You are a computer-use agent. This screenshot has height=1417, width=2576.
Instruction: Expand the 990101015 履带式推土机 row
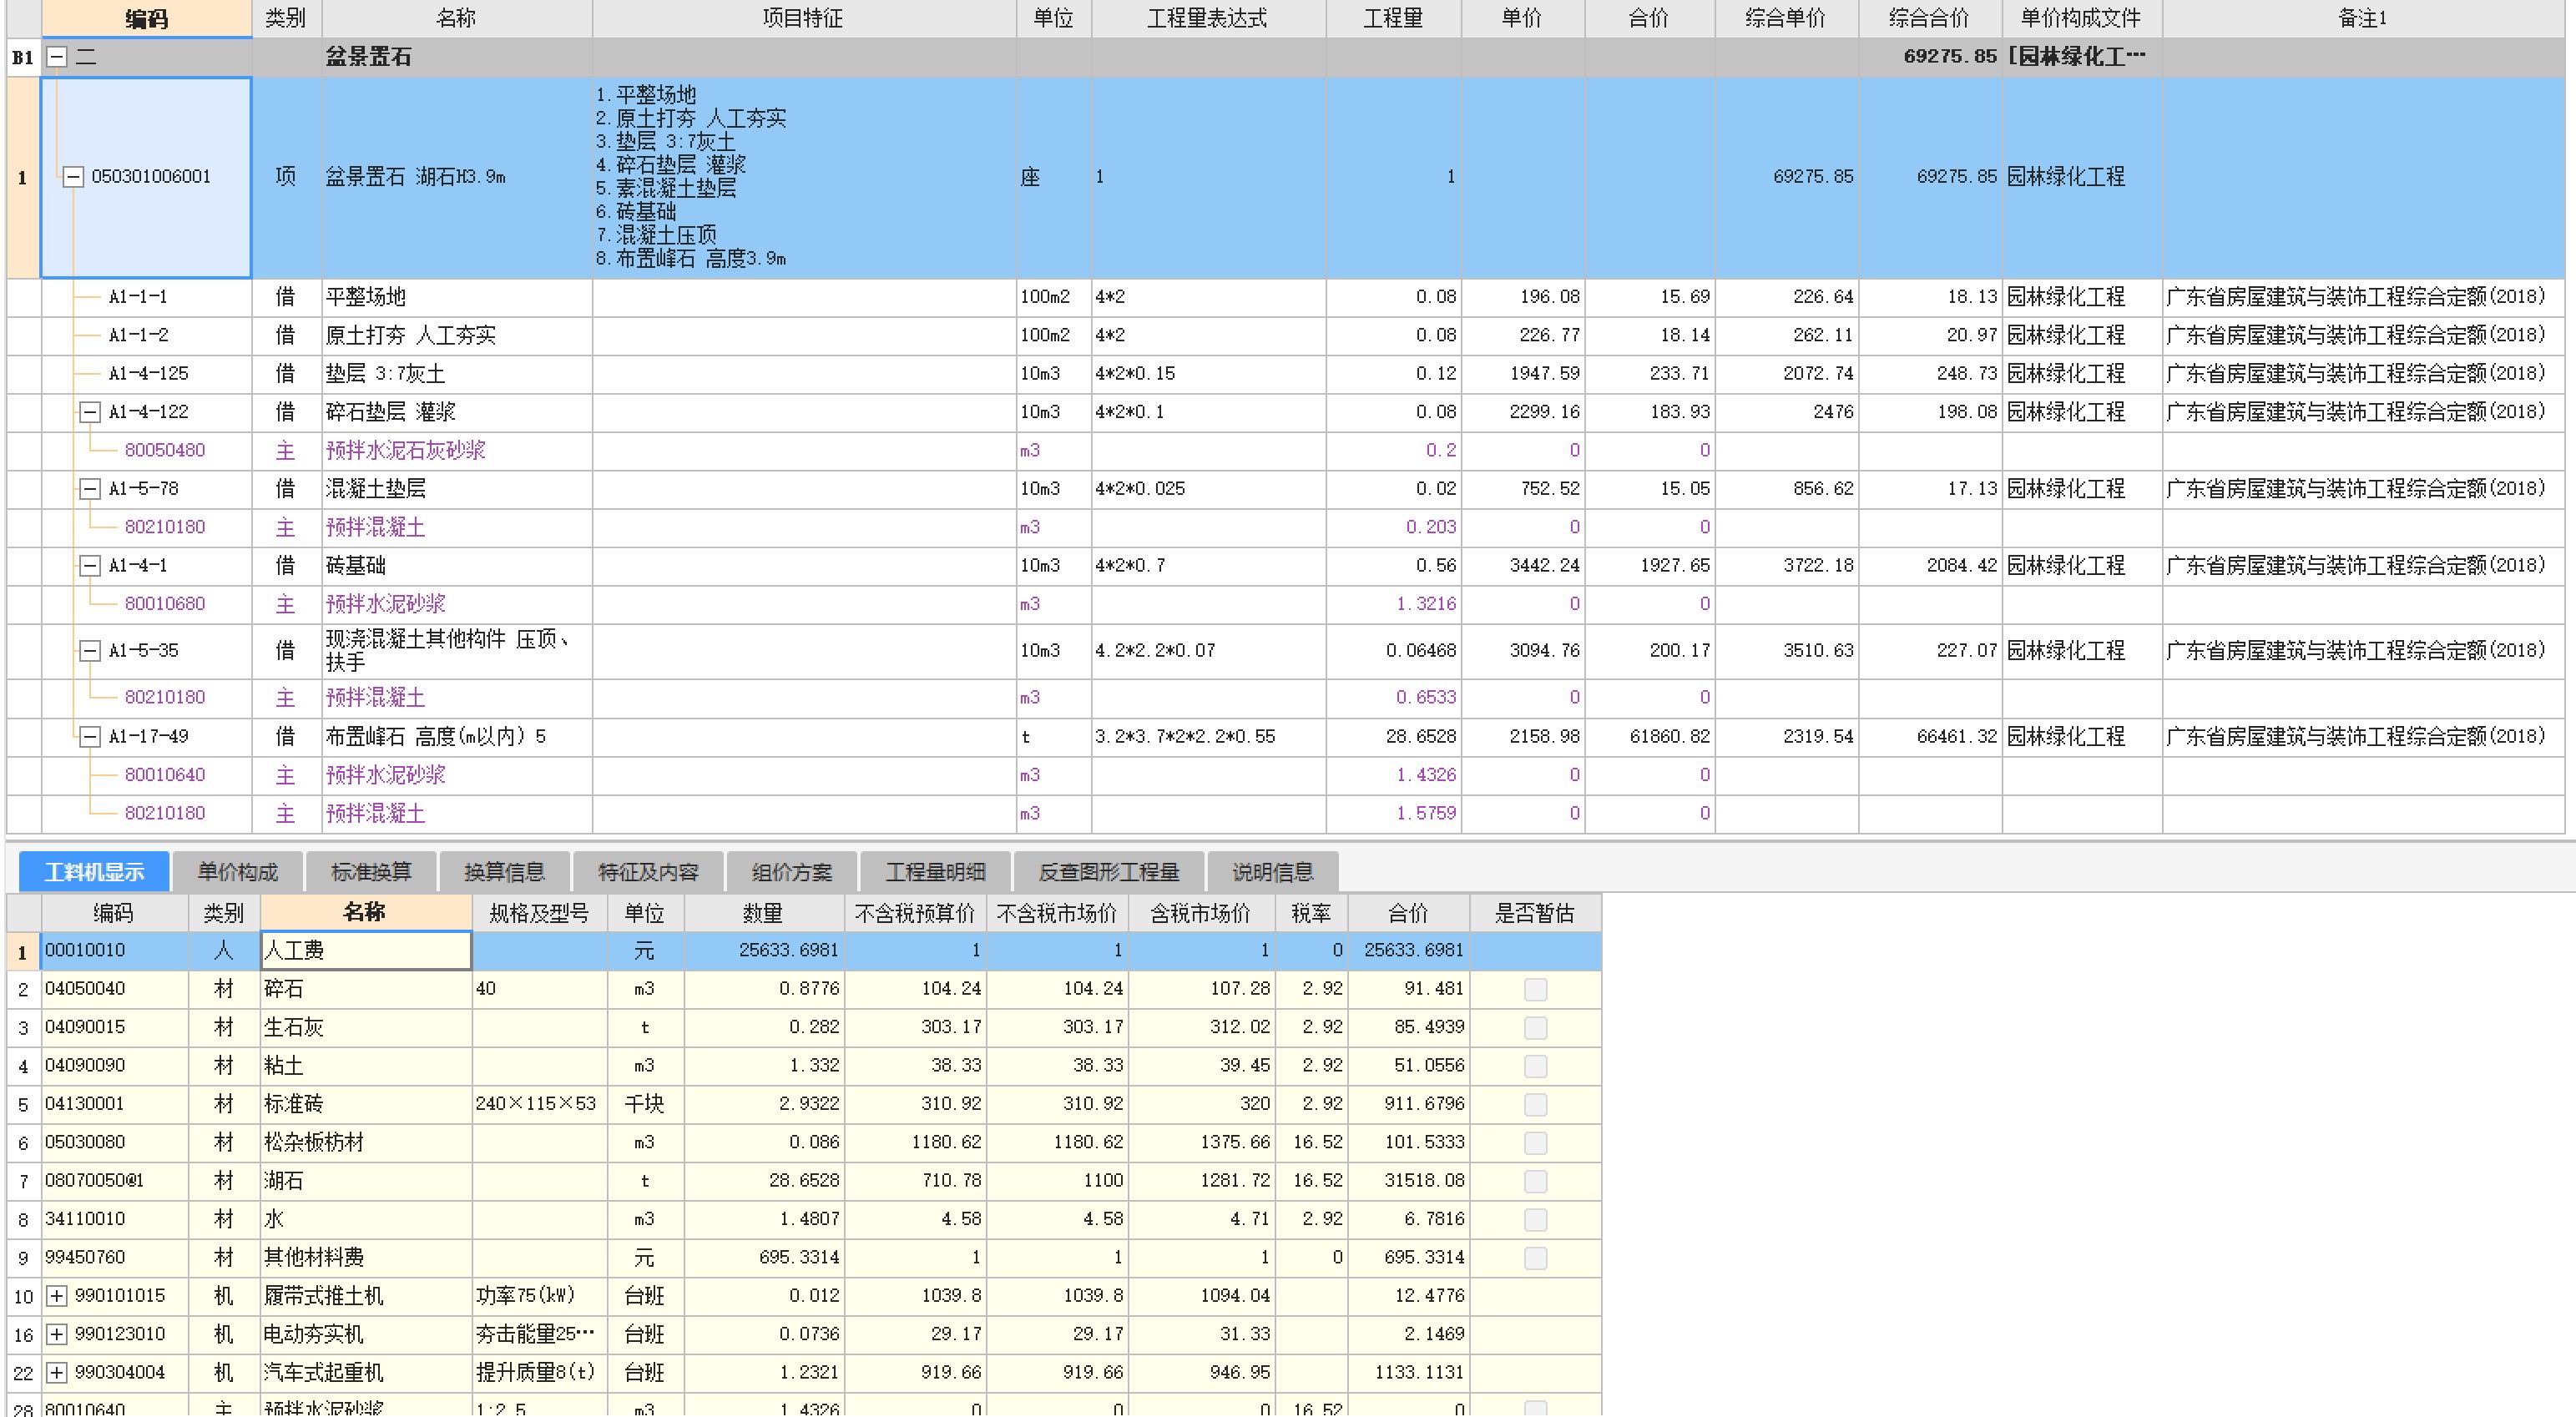(x=57, y=1296)
